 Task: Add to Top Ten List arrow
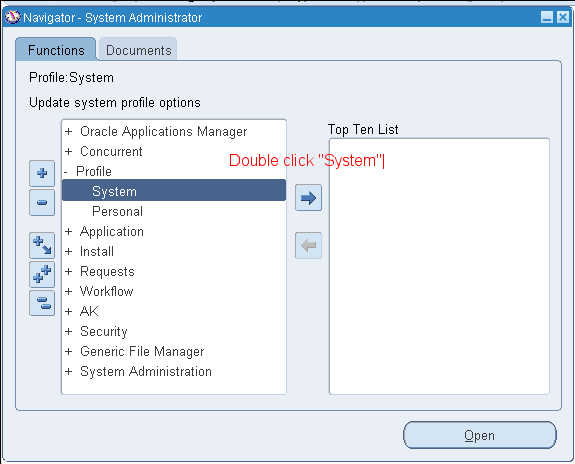[x=308, y=198]
